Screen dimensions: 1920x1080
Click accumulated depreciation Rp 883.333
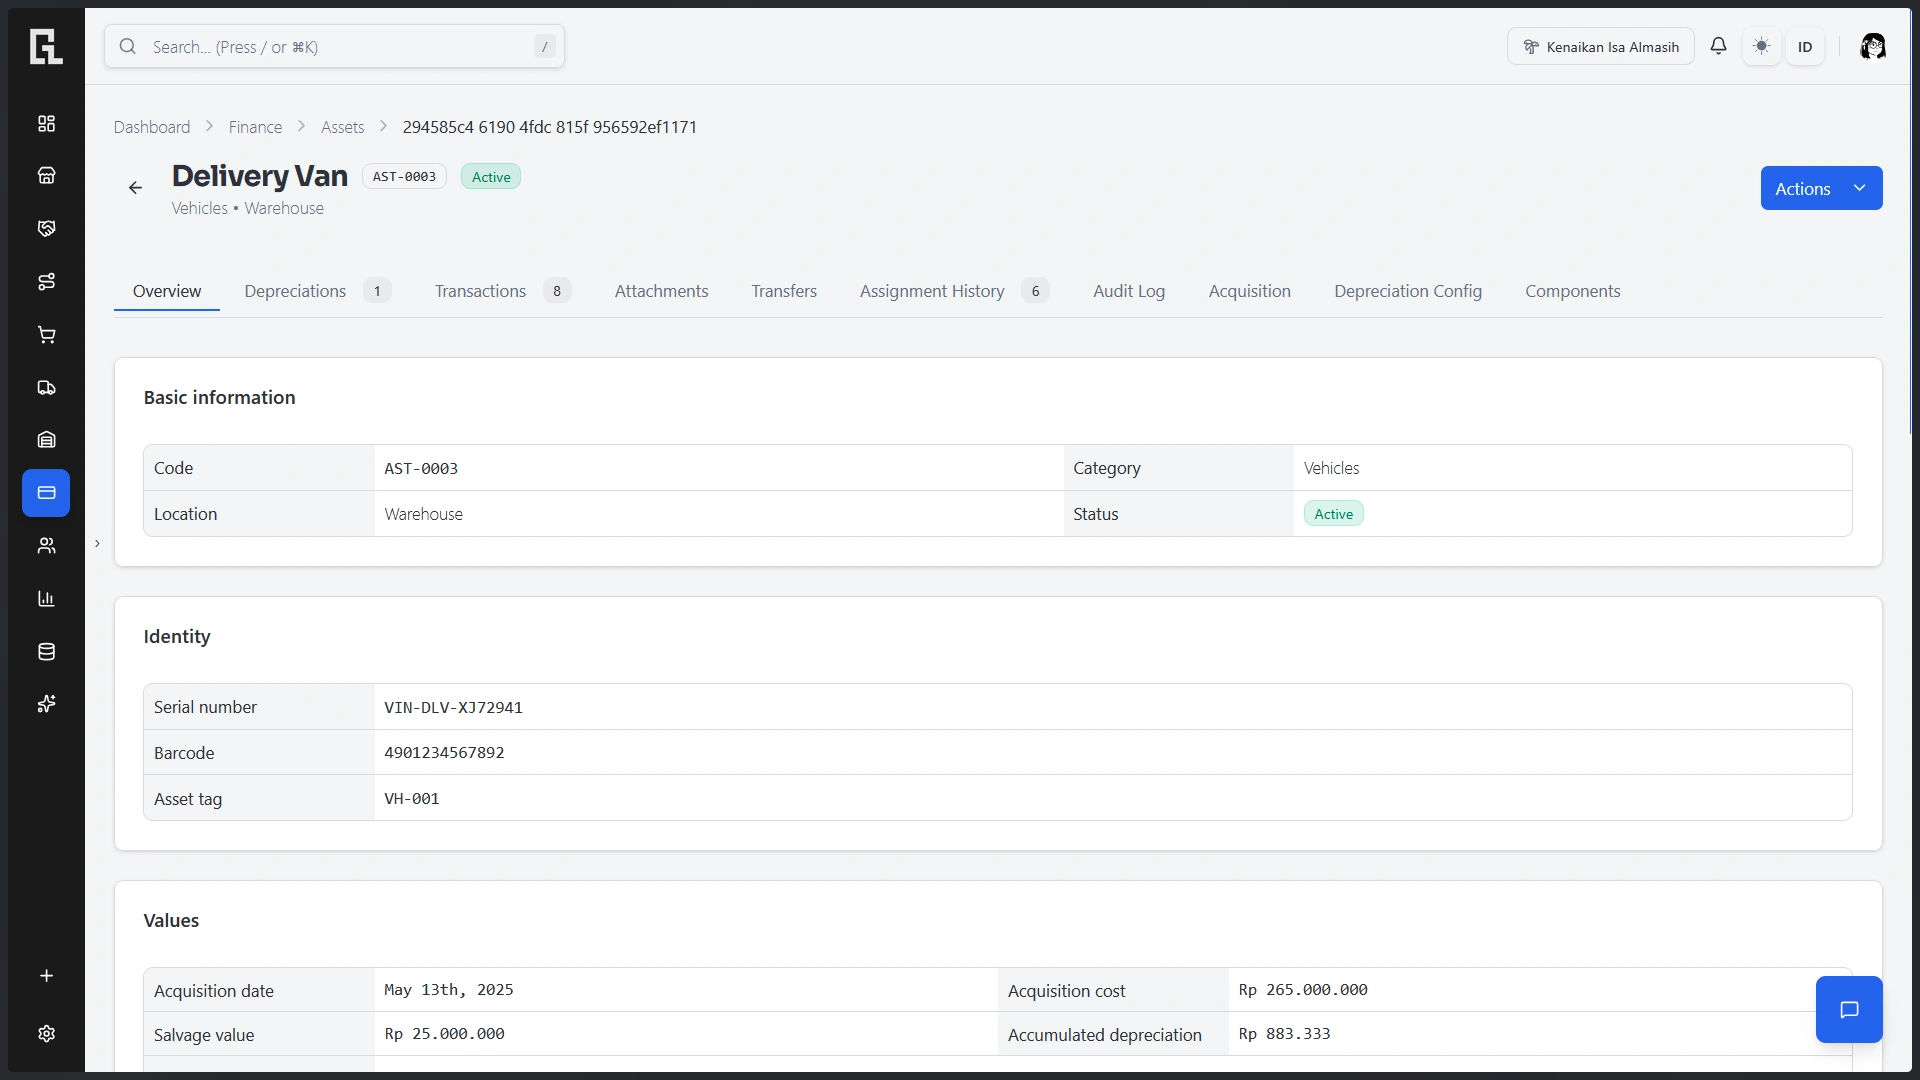pyautogui.click(x=1284, y=1034)
